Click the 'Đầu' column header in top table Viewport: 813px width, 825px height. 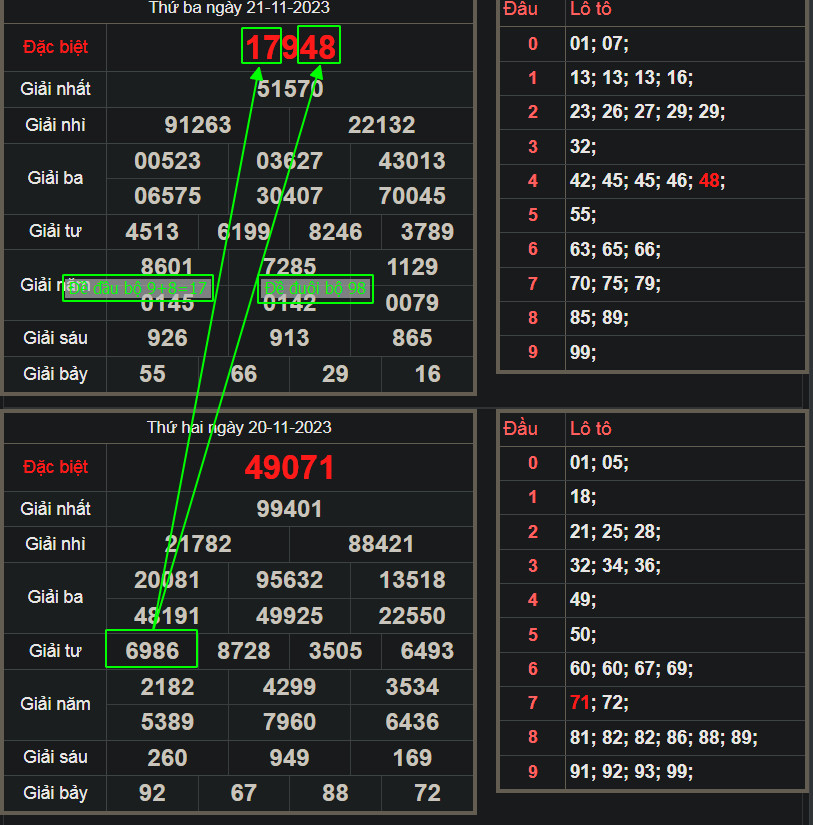(x=521, y=9)
